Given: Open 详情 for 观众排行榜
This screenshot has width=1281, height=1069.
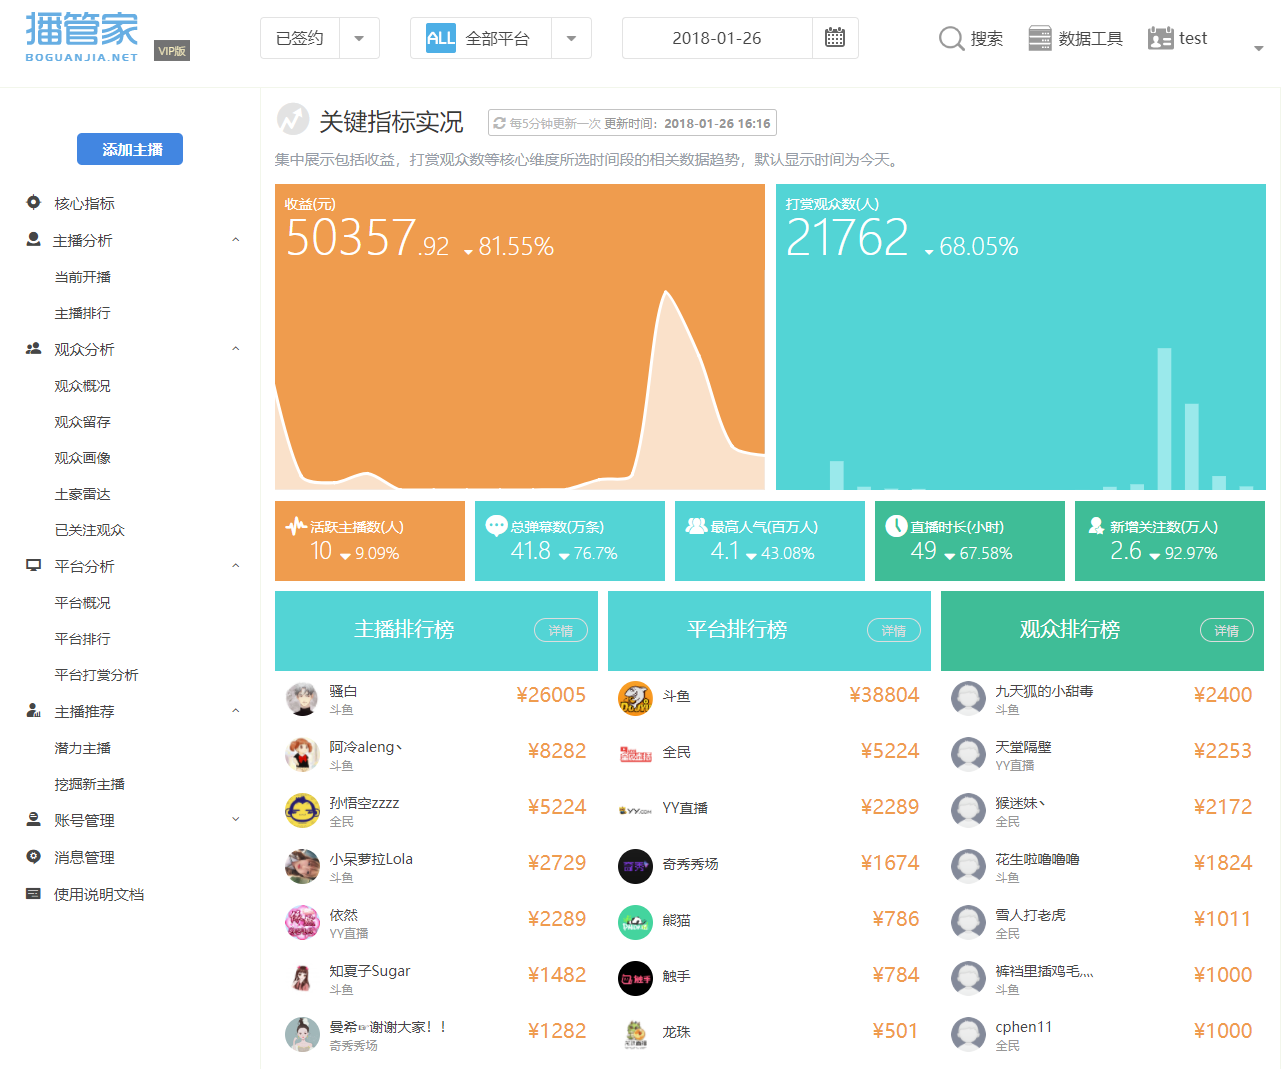Looking at the screenshot, I should 1227,630.
